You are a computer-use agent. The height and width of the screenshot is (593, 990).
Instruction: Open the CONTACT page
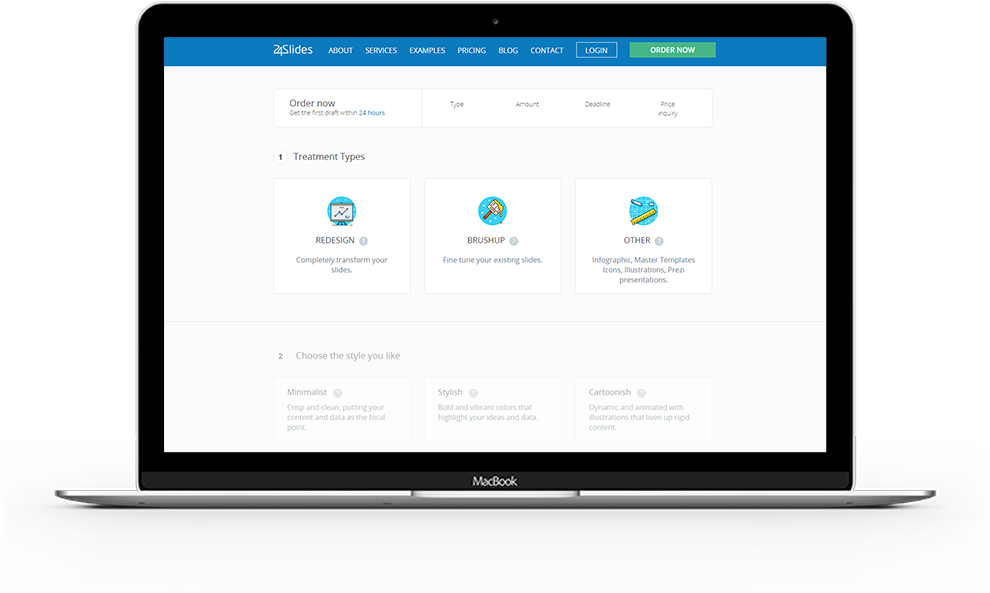click(x=547, y=51)
